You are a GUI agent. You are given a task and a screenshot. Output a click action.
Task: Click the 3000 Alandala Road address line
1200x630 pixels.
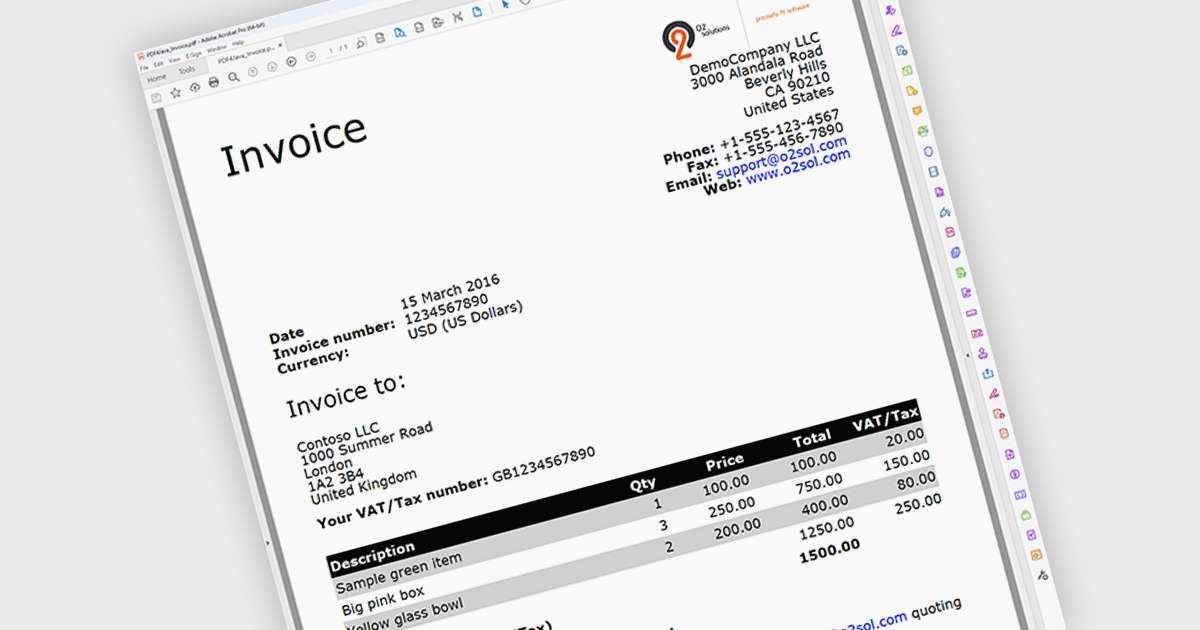[757, 70]
